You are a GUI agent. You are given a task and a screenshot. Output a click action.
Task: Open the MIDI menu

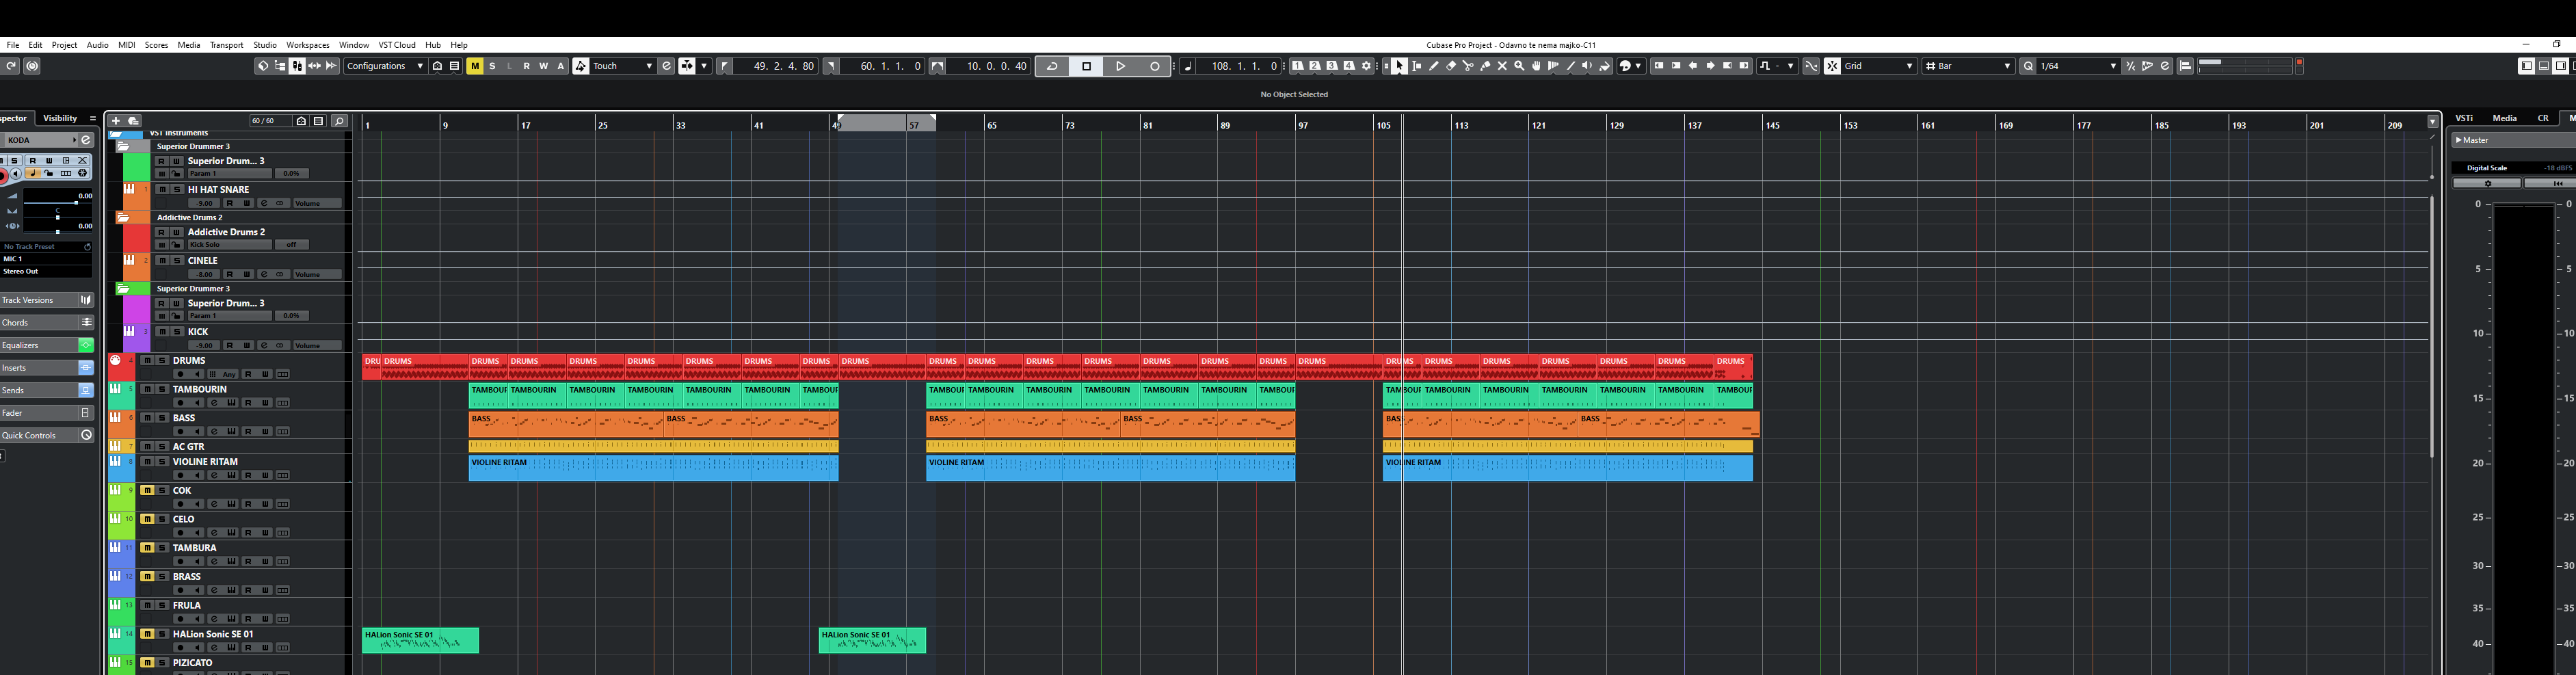click(126, 45)
